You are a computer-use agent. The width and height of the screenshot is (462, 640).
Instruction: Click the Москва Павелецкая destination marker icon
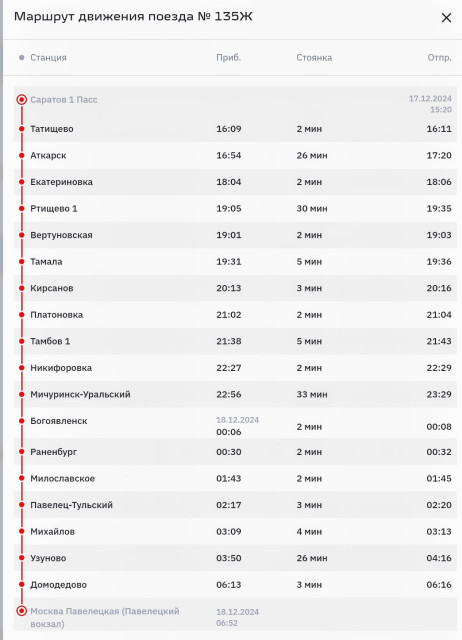22,611
